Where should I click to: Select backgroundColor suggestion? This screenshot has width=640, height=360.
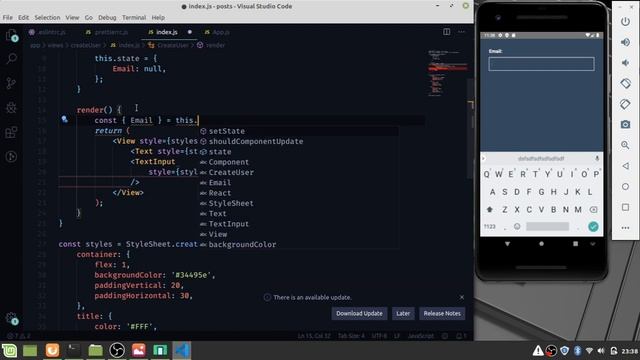[299, 244]
